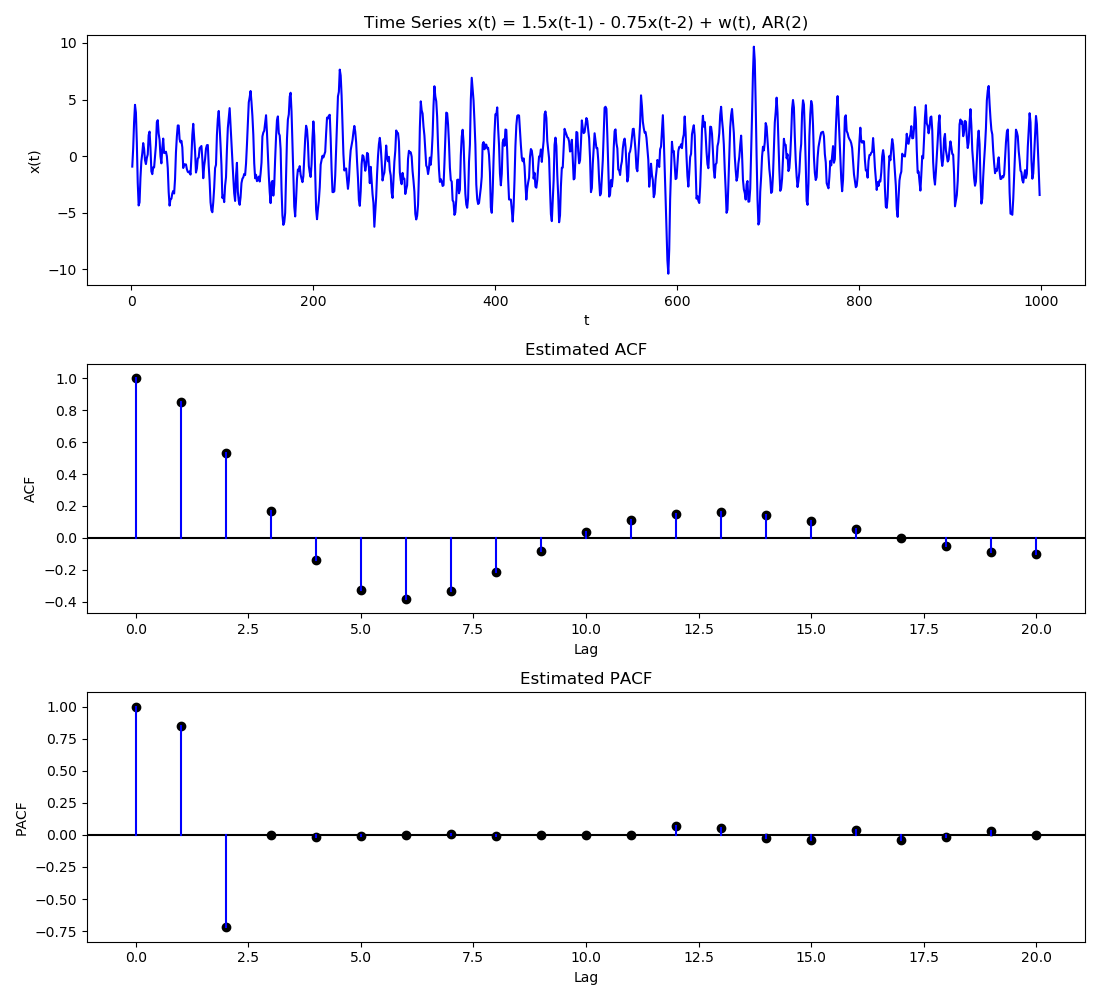
Task: Click the '−0.4' y-tick on ACF plot
Action: tap(60, 603)
